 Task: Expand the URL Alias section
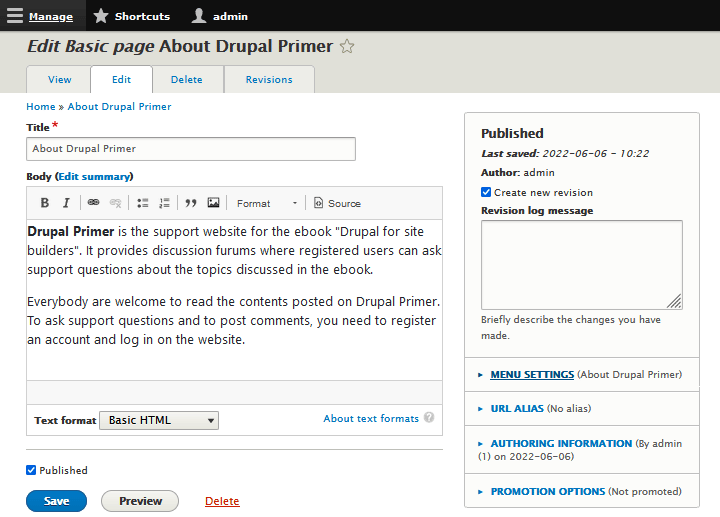516,409
